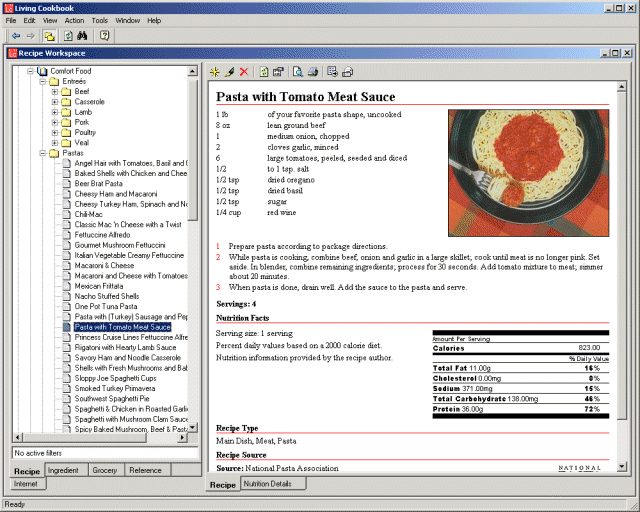Expand the Veal folder
The image size is (640, 512).
pyautogui.click(x=55, y=143)
